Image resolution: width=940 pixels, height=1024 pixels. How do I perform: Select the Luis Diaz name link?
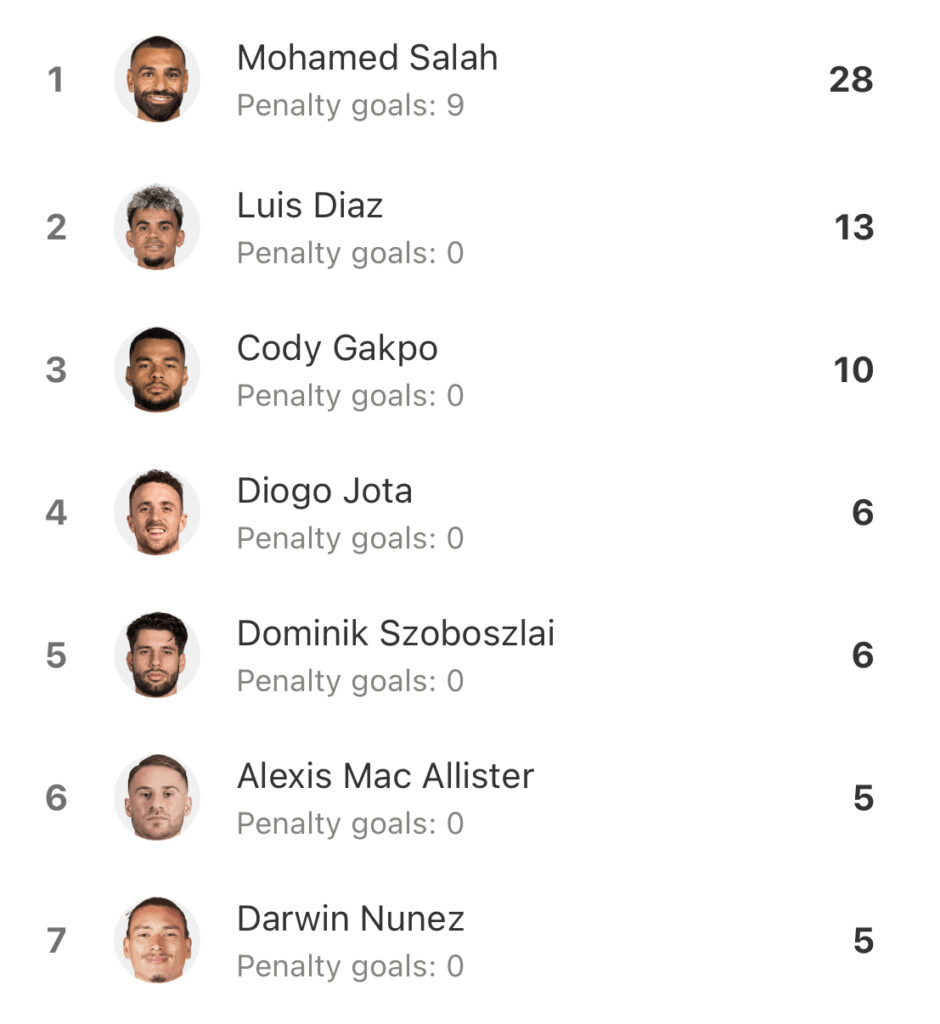tap(310, 205)
